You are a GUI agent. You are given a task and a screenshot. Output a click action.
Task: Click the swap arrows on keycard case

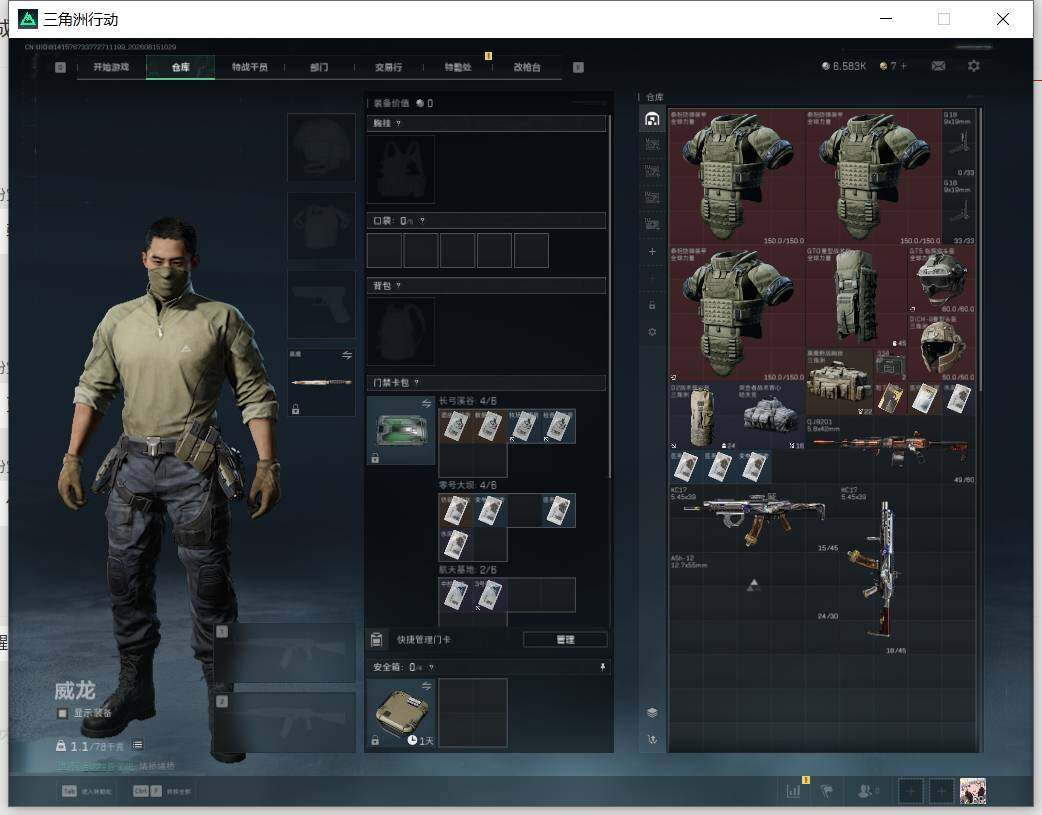[427, 404]
